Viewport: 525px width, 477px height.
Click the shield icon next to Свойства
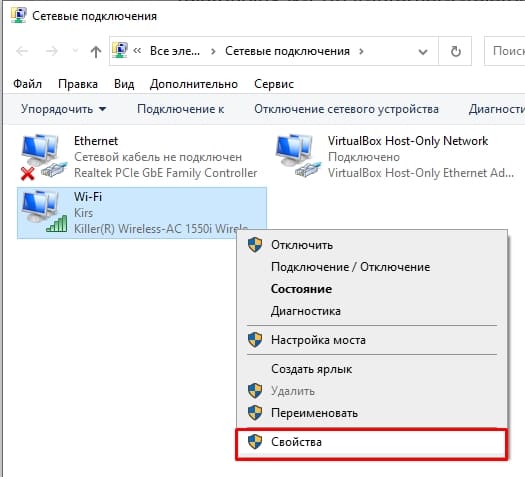coord(255,442)
